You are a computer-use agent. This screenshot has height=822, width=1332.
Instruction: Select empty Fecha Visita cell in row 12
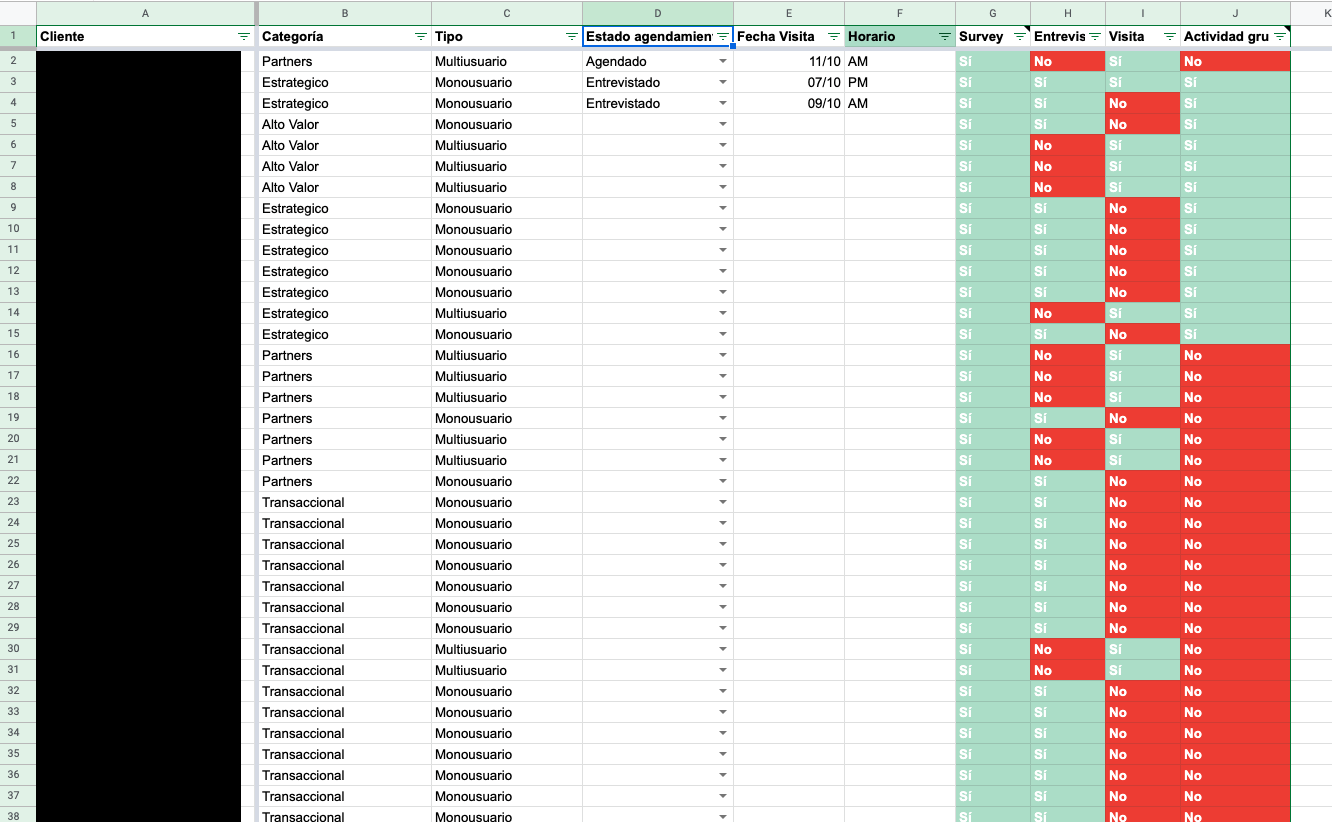[x=789, y=271]
